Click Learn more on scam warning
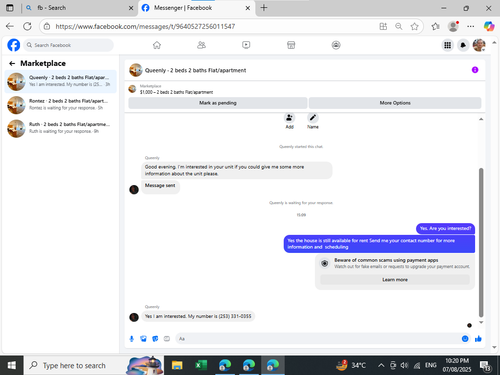500x375 pixels. [x=395, y=280]
